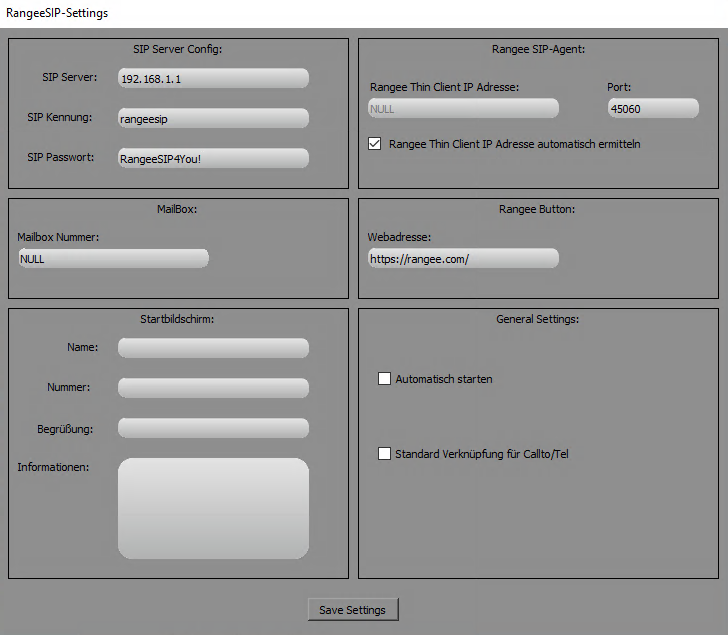The image size is (728, 635).
Task: Focus the SIP Kennung input field
Action: (213, 118)
